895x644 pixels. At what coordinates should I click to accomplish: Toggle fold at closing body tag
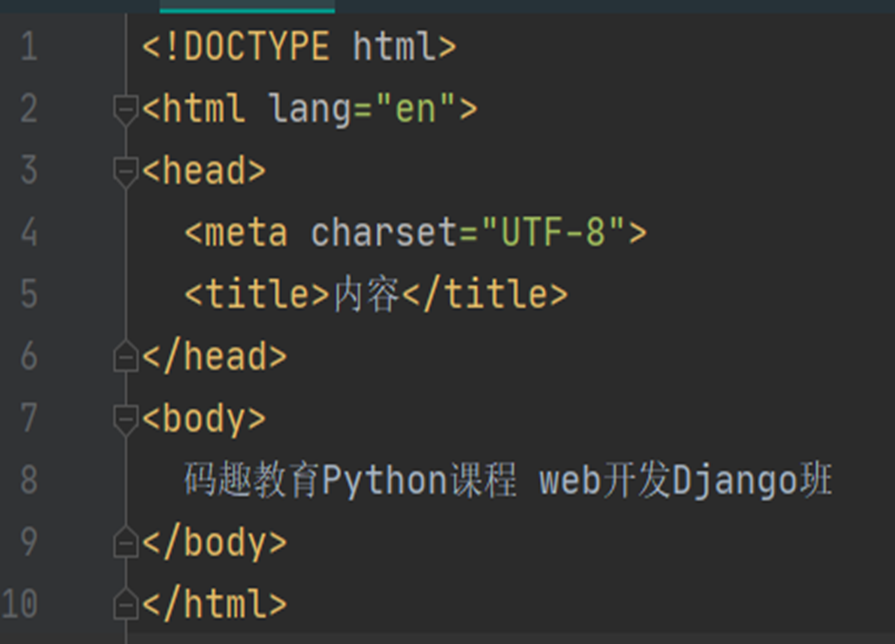126,541
